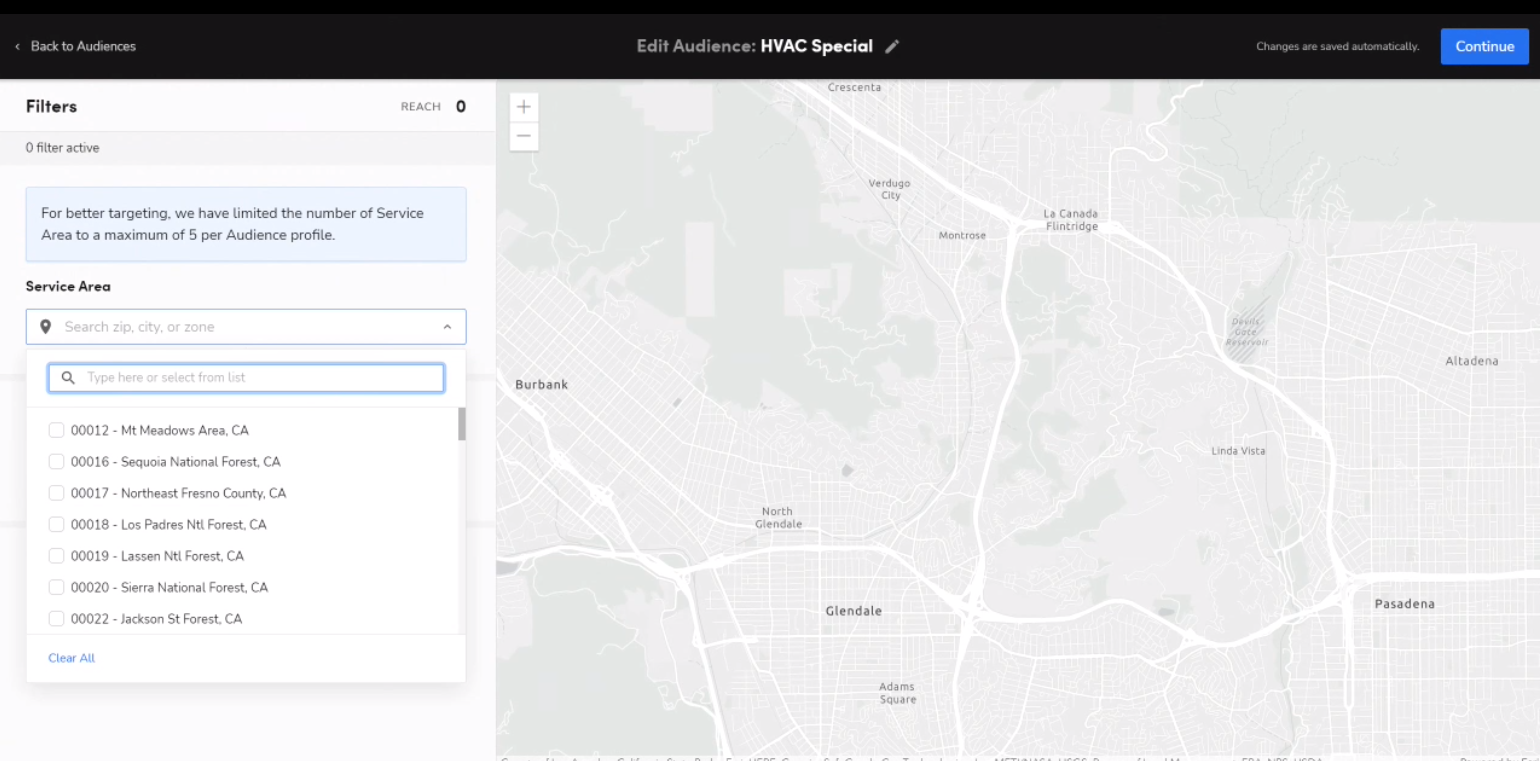Click the Altadena label on the map
The width and height of the screenshot is (1540, 761).
tap(1472, 361)
